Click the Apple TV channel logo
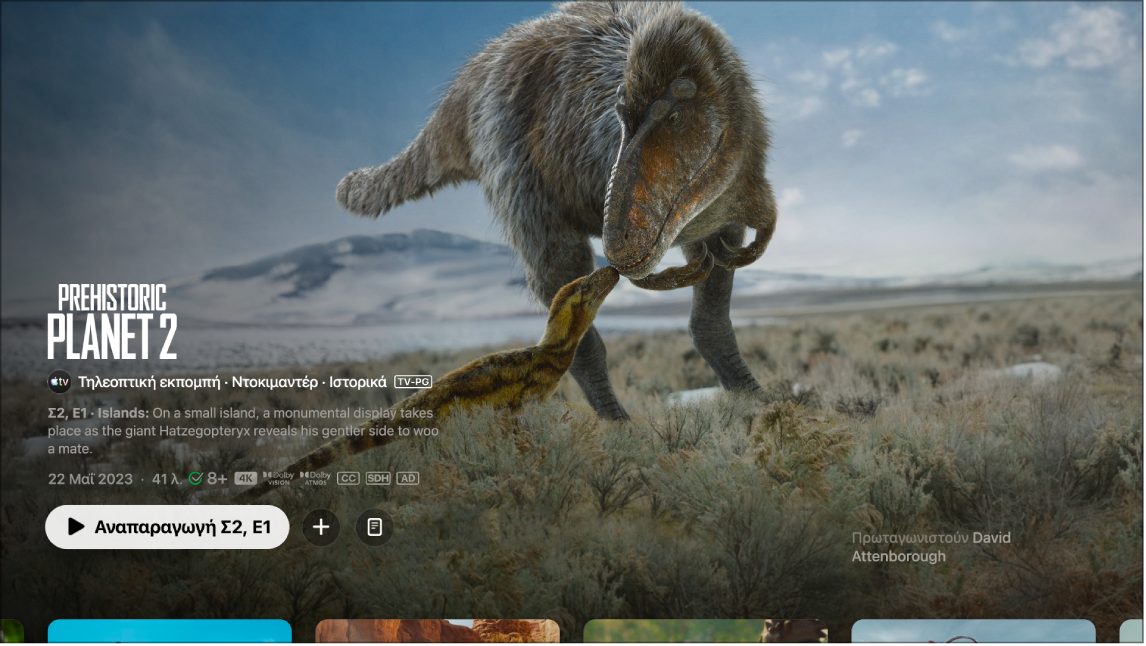The height and width of the screenshot is (646, 1146). 60,382
